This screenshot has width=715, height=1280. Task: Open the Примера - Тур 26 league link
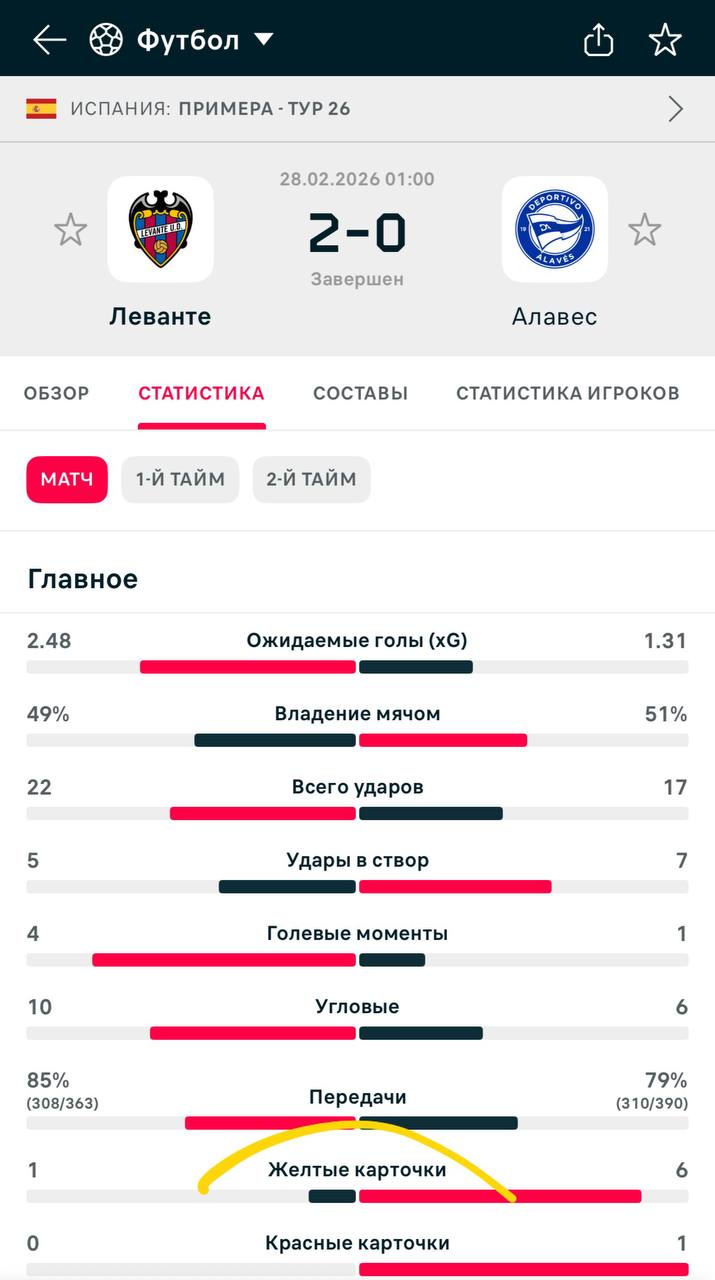(x=264, y=108)
